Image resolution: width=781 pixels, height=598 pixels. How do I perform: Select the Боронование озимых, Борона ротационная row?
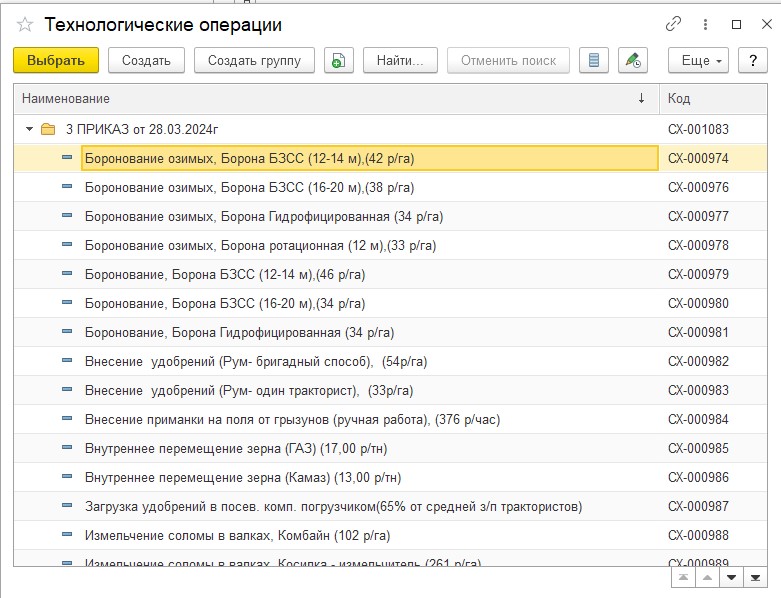click(260, 245)
